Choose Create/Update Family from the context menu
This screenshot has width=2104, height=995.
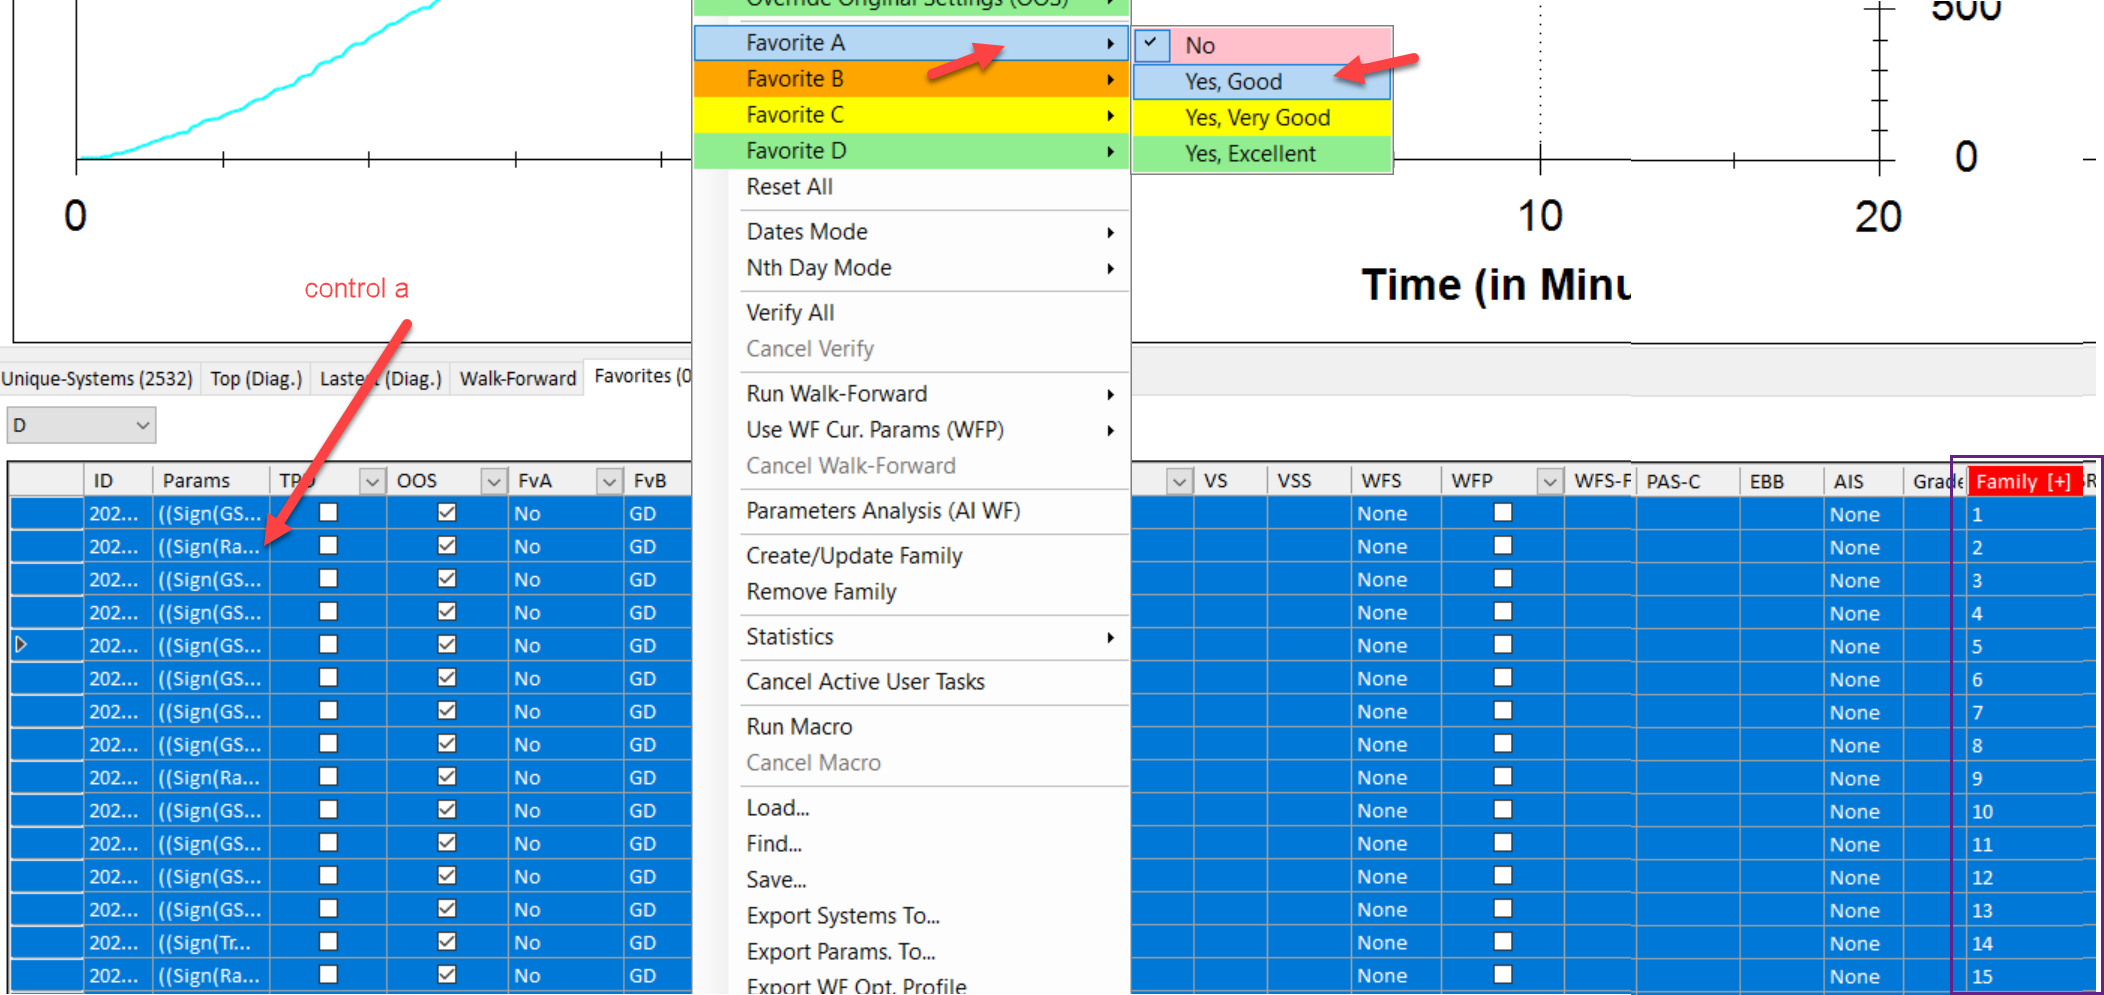point(854,556)
